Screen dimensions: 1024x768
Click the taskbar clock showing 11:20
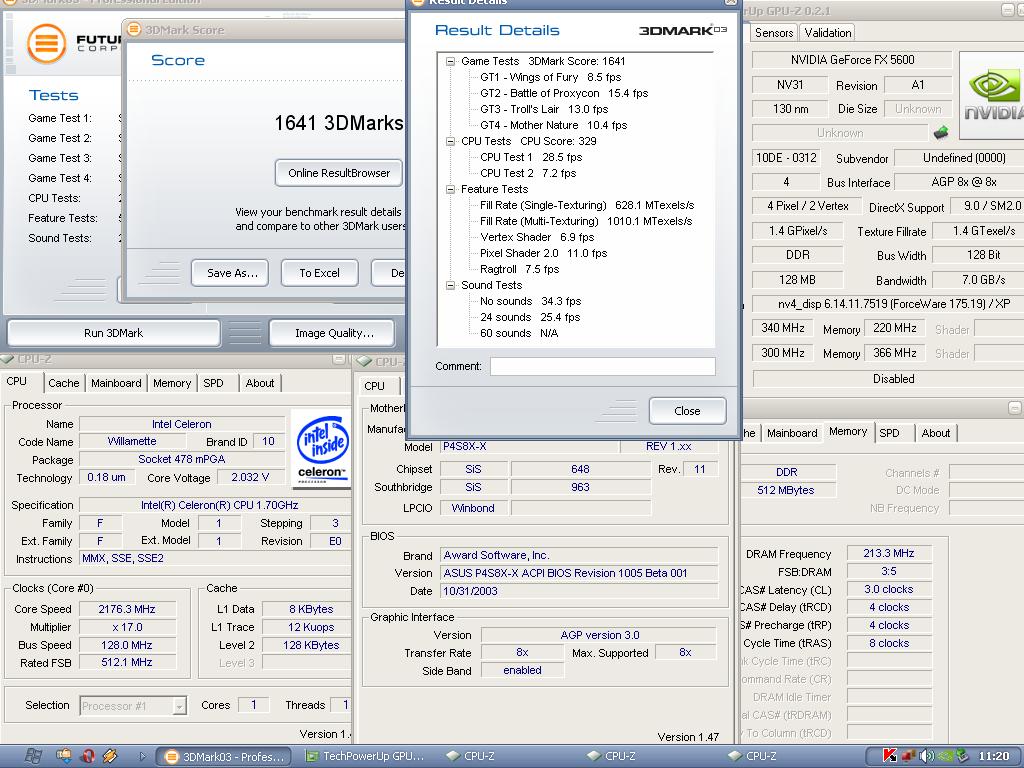point(994,756)
